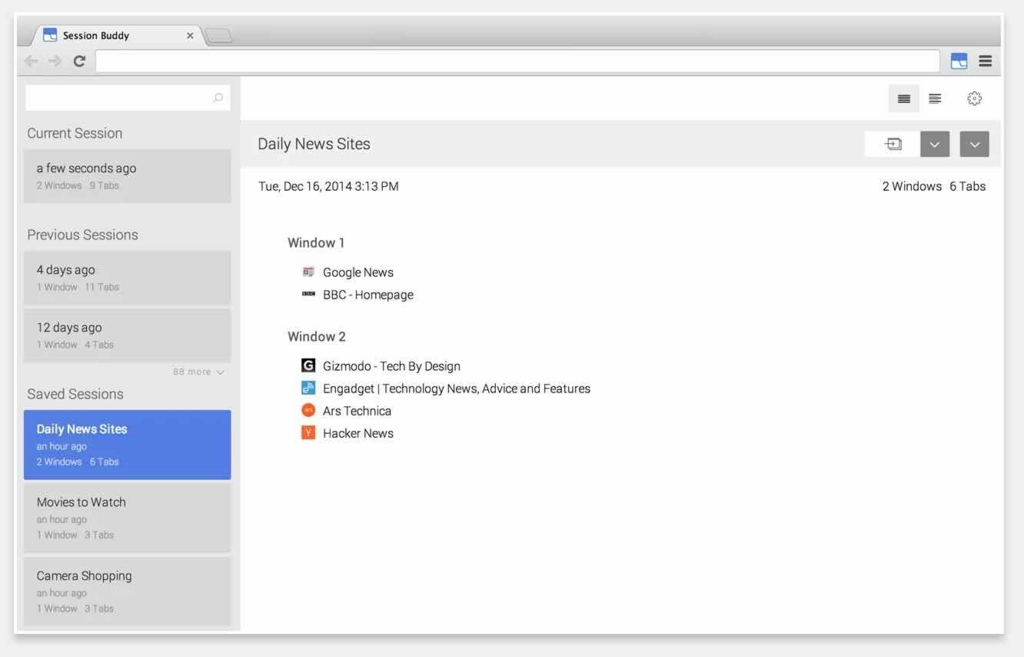The width and height of the screenshot is (1024, 657).
Task: Select the '4 days ago' previous session
Action: point(127,278)
